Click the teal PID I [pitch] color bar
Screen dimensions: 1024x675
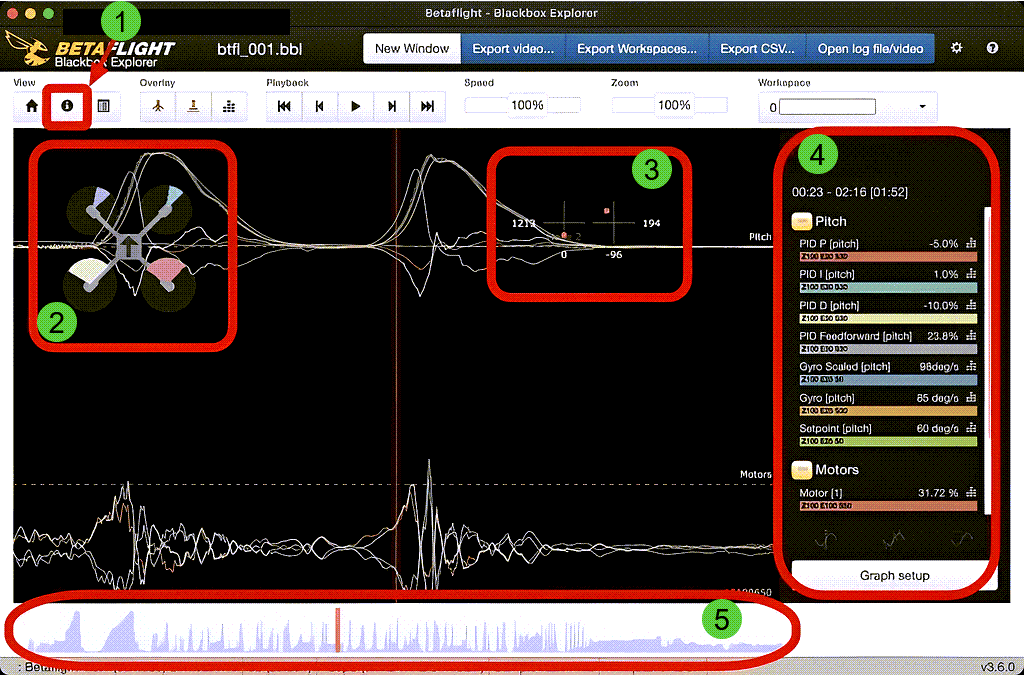click(x=888, y=287)
